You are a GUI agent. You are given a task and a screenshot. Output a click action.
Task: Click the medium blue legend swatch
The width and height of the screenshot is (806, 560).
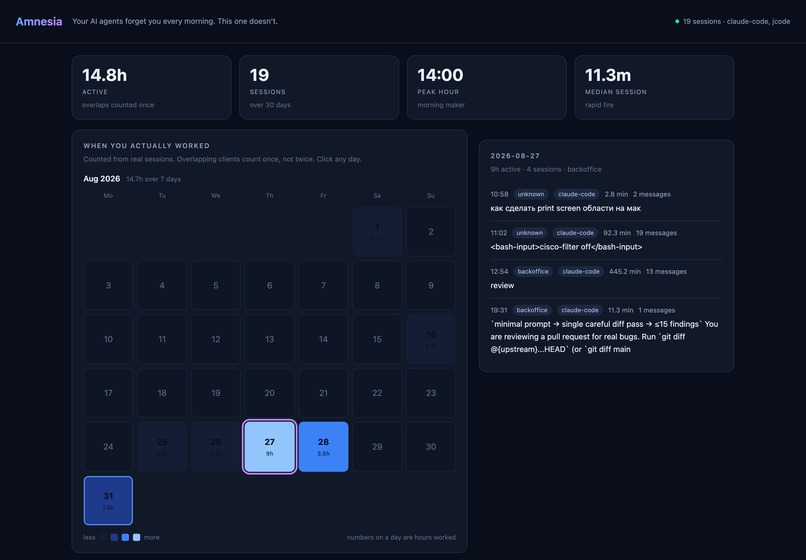[x=125, y=537]
